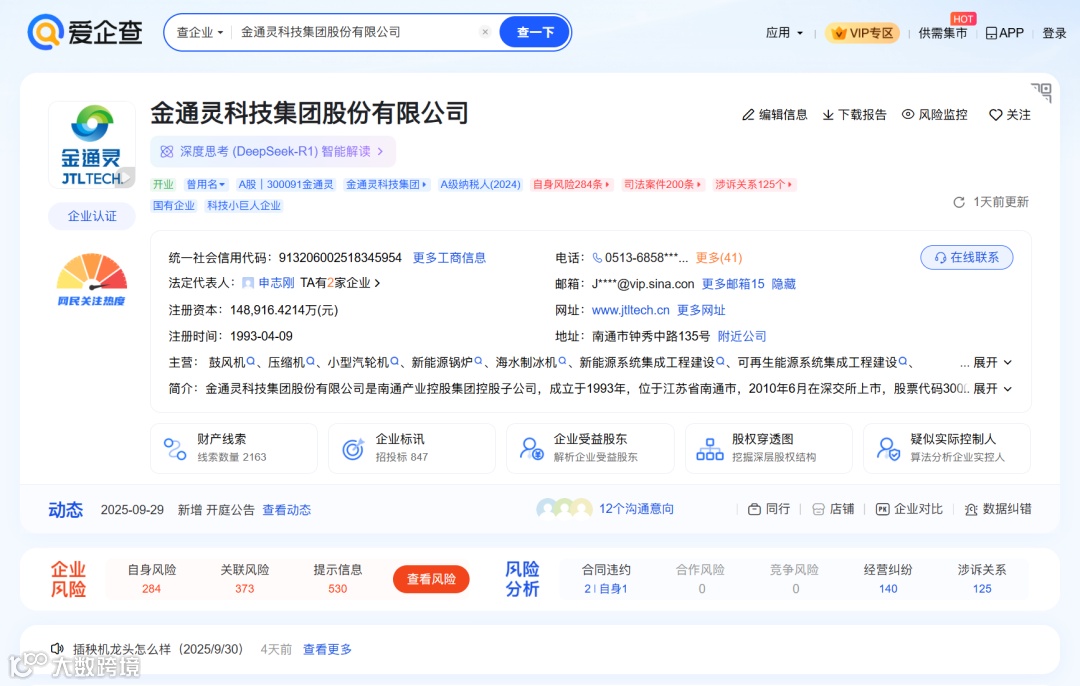Search 小型汽轮机 via its magnifier icon
Image resolution: width=1080 pixels, height=686 pixels.
point(395,361)
